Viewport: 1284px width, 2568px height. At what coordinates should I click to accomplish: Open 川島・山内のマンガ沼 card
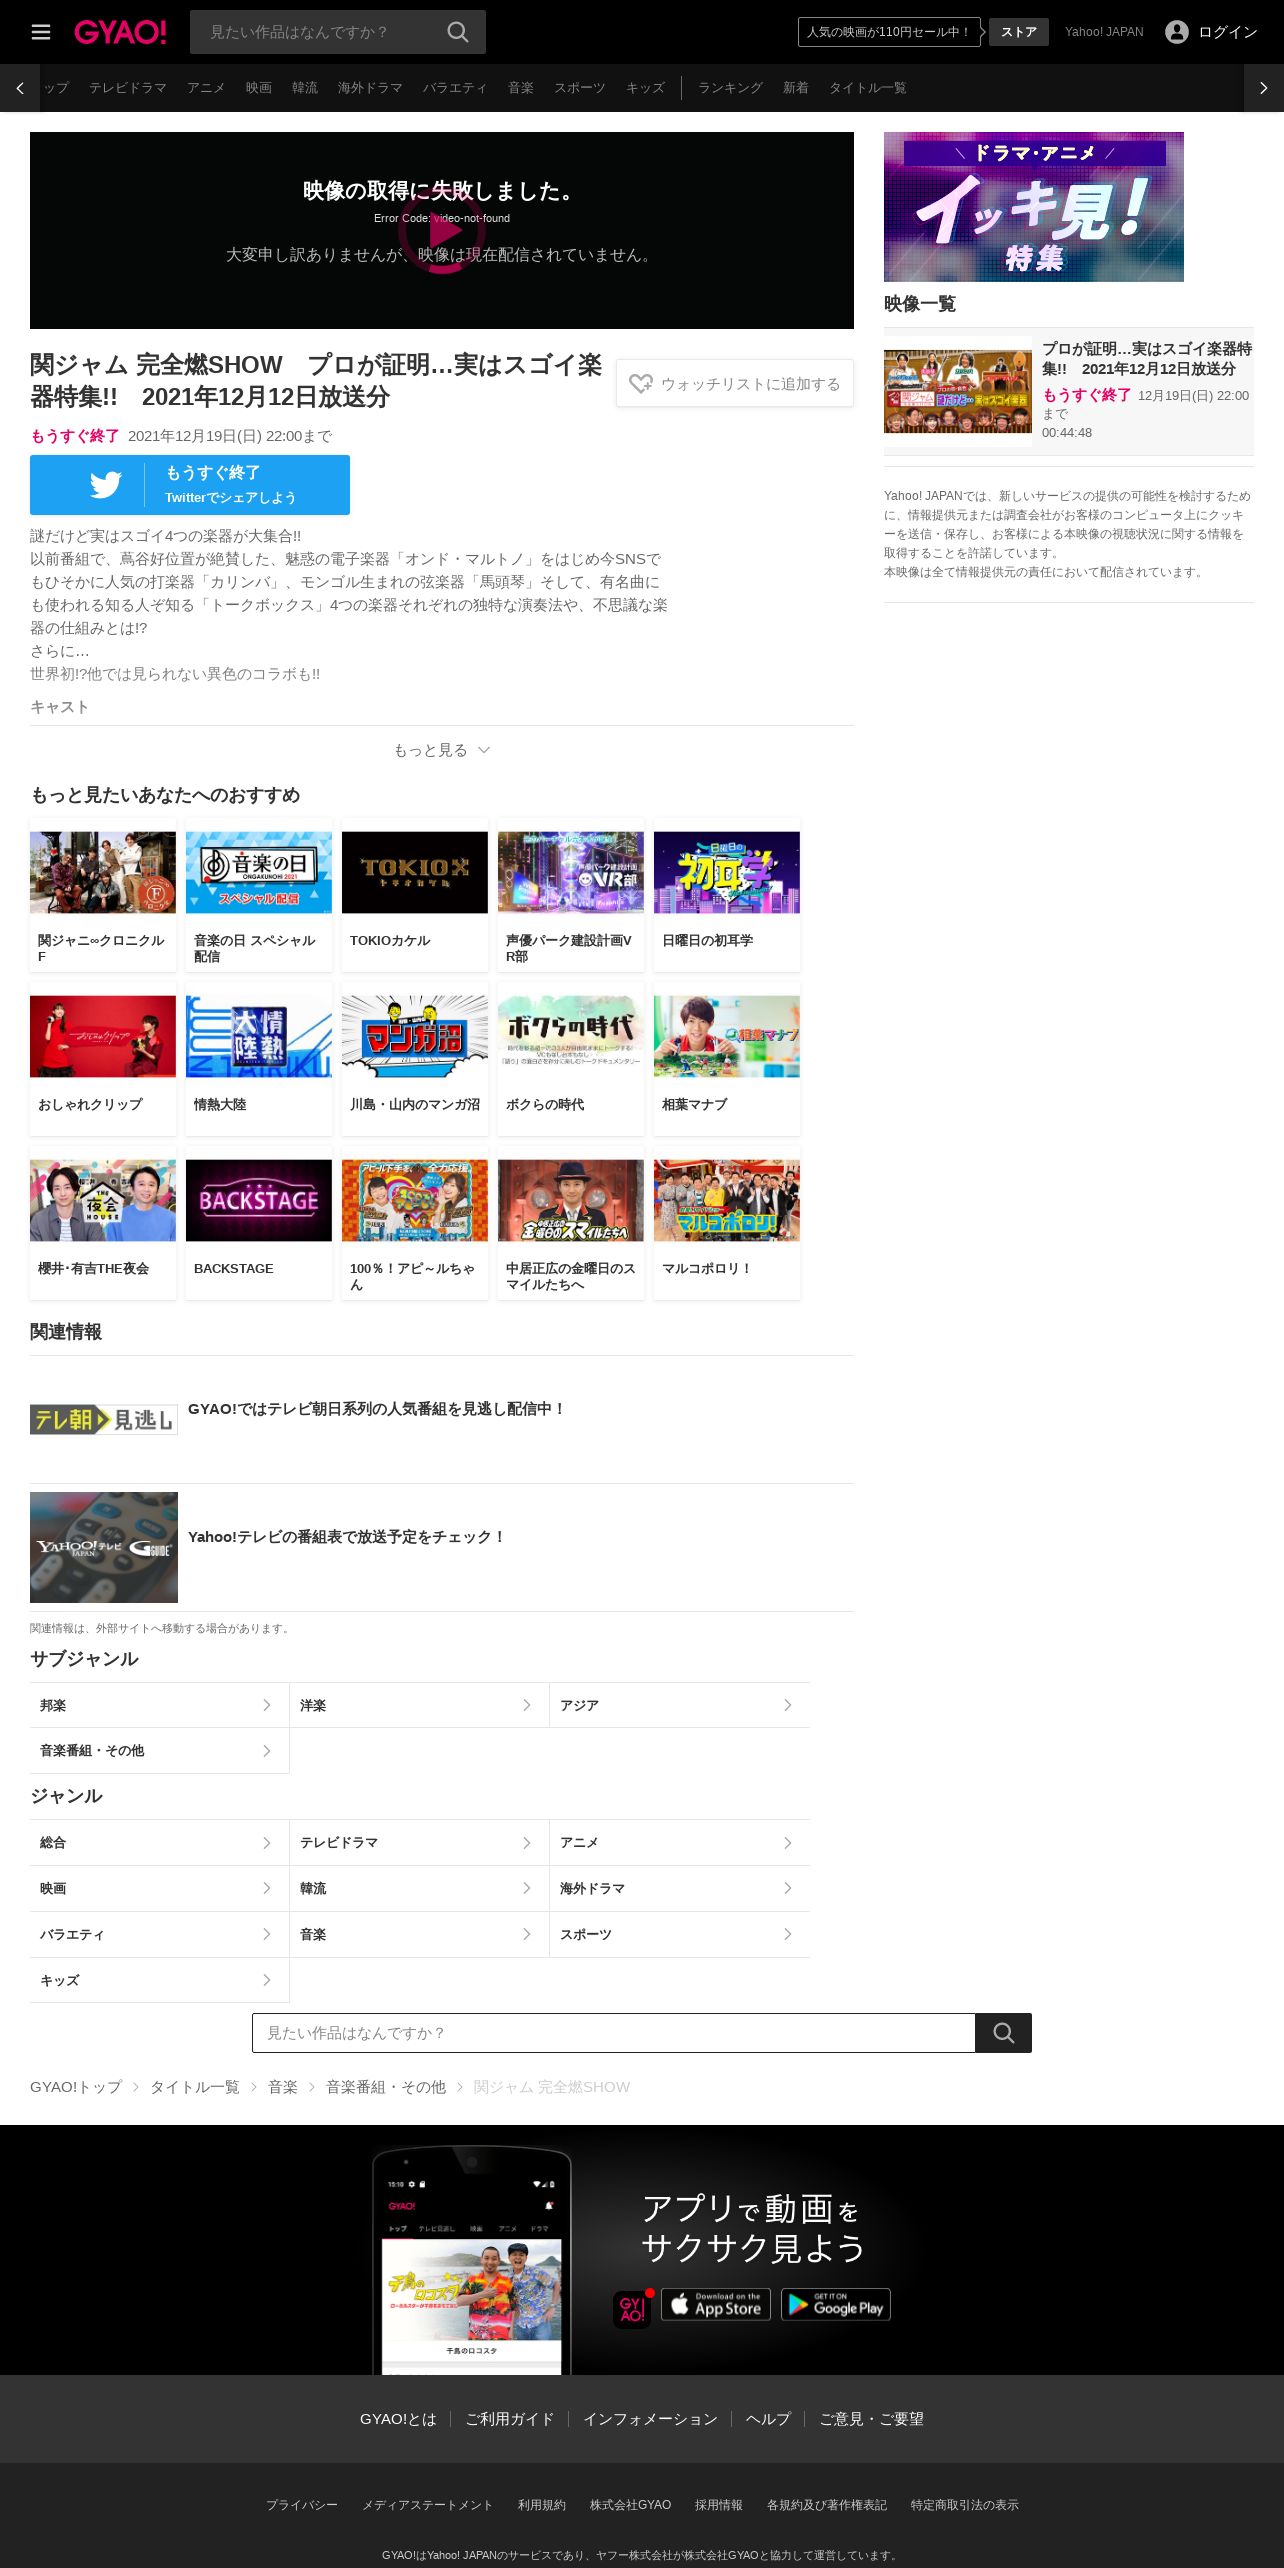pyautogui.click(x=415, y=1060)
